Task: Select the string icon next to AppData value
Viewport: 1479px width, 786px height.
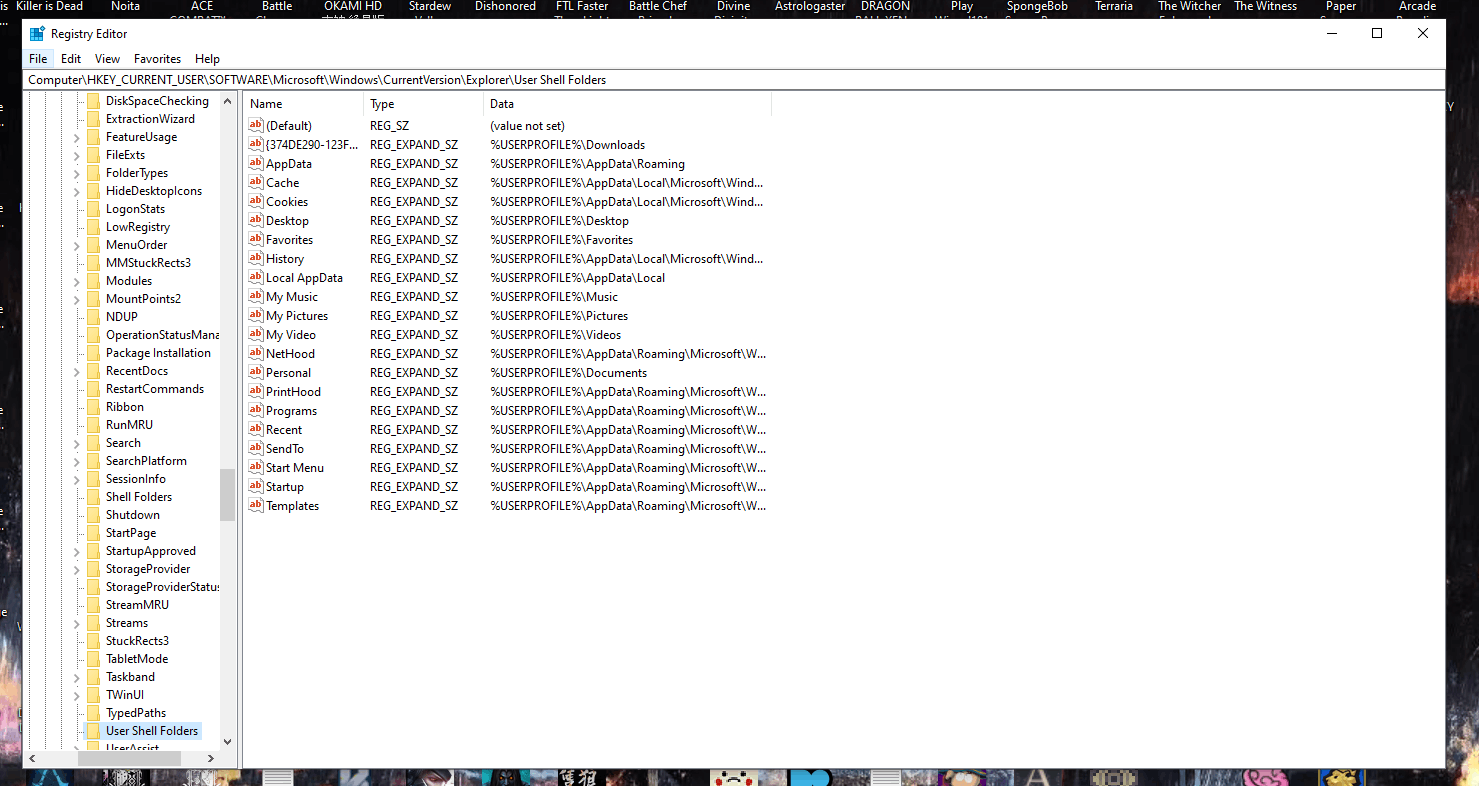Action: point(256,163)
